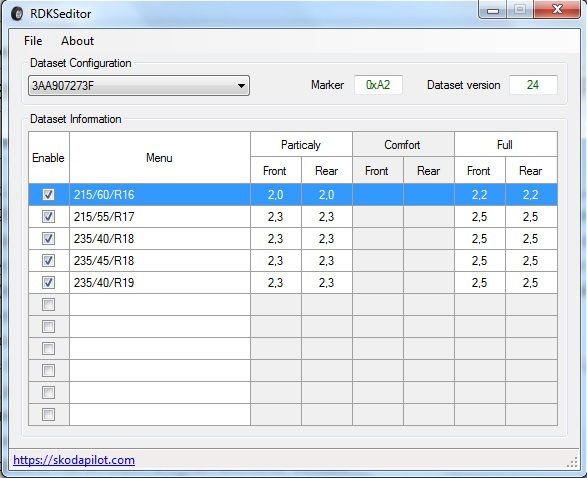Toggle Enable checkbox for 235/40/R19
This screenshot has height=478, width=587.
[x=48, y=283]
